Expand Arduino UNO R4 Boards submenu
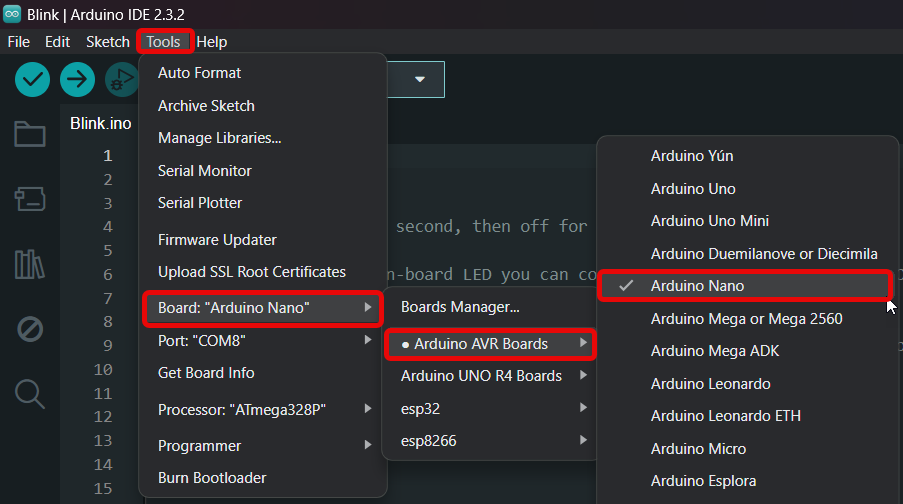The width and height of the screenshot is (903, 504). (x=490, y=376)
